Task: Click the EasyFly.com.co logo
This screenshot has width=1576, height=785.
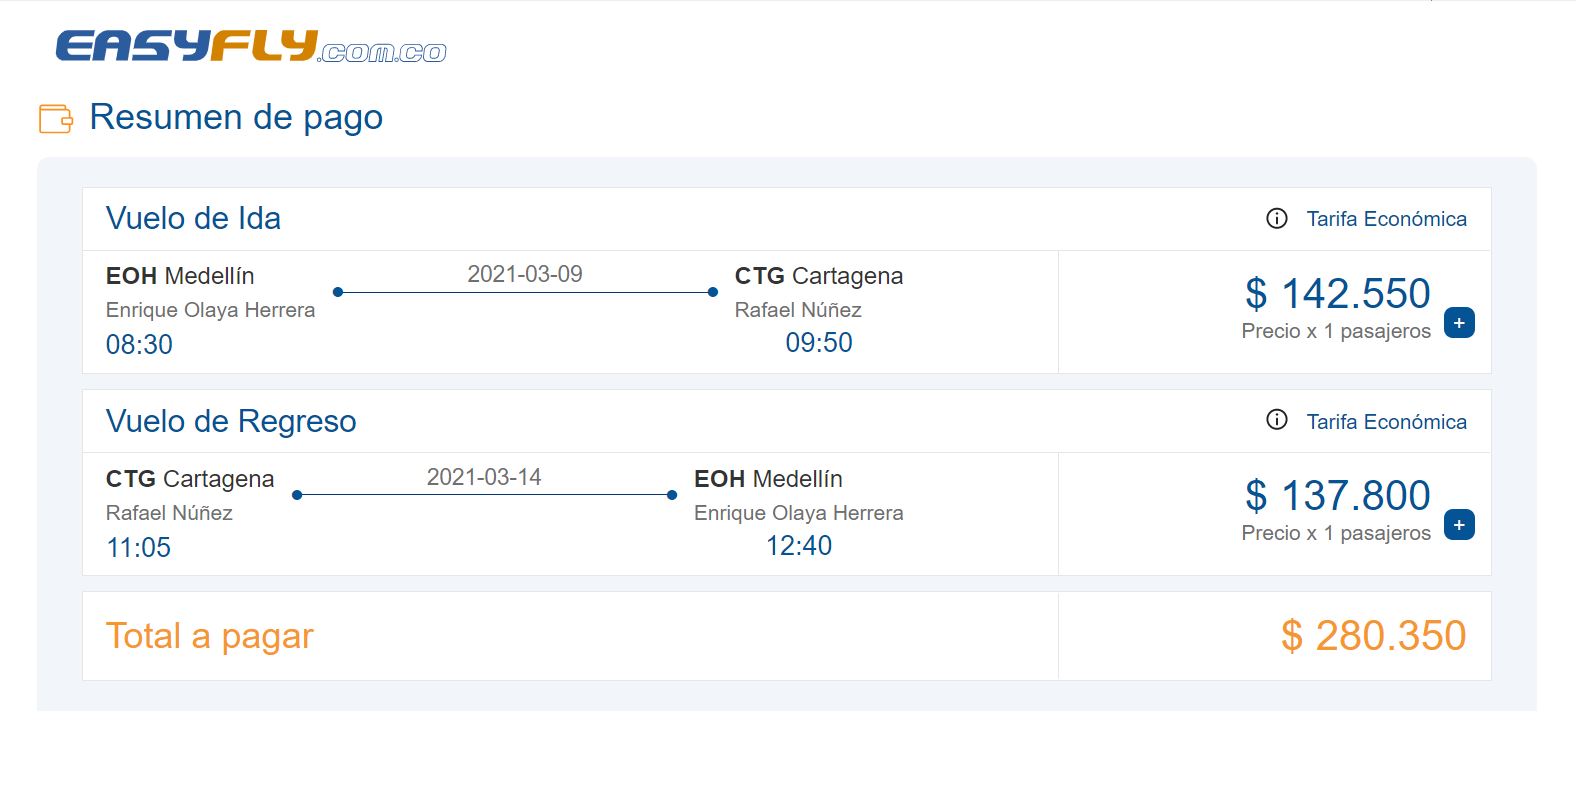Action: (x=251, y=46)
